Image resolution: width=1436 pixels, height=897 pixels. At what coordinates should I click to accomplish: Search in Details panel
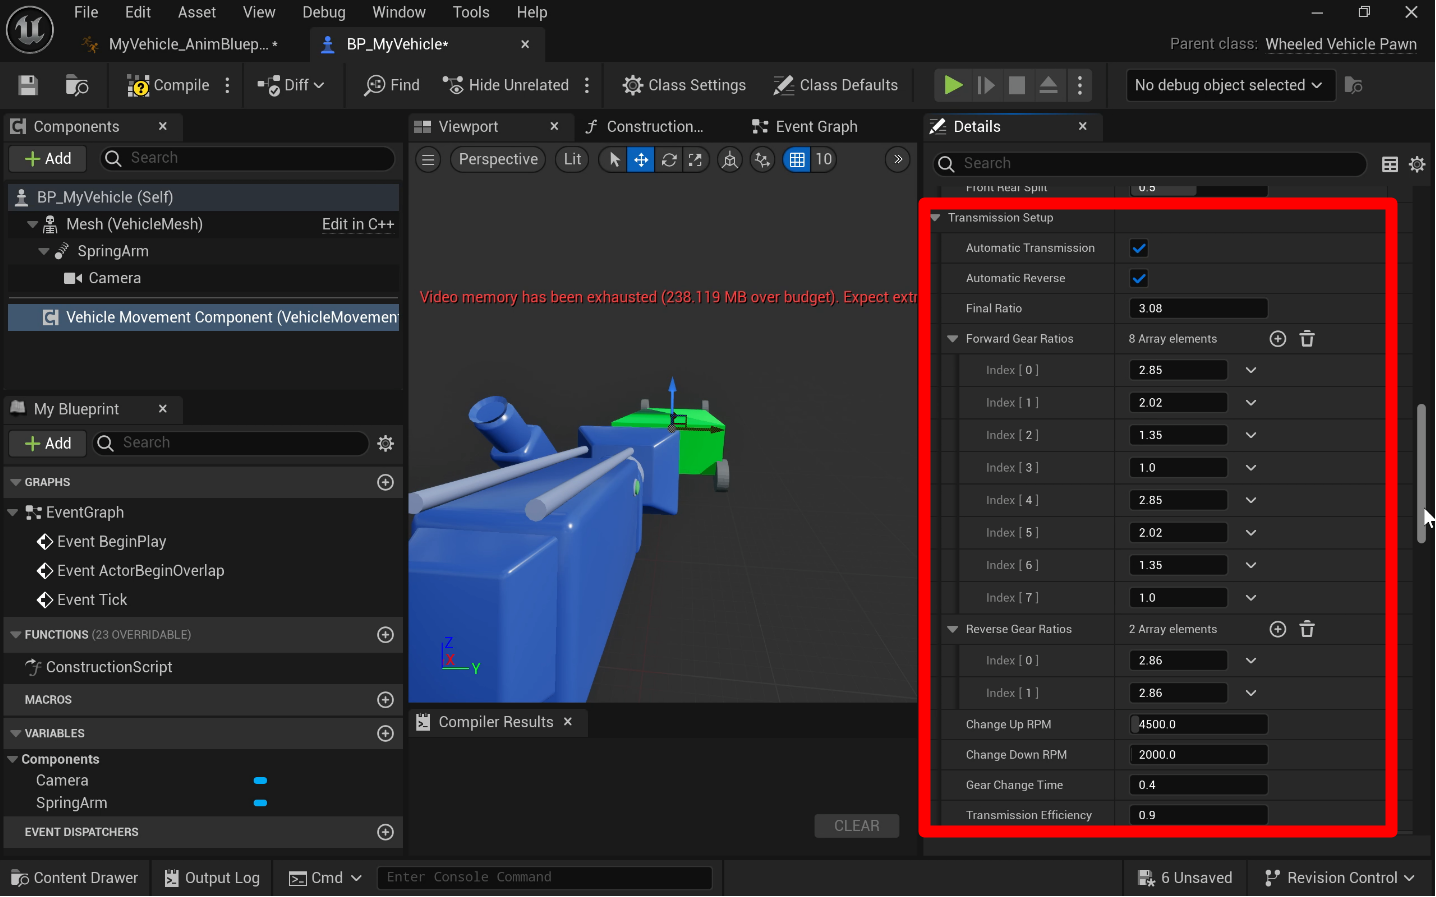(x=1150, y=164)
